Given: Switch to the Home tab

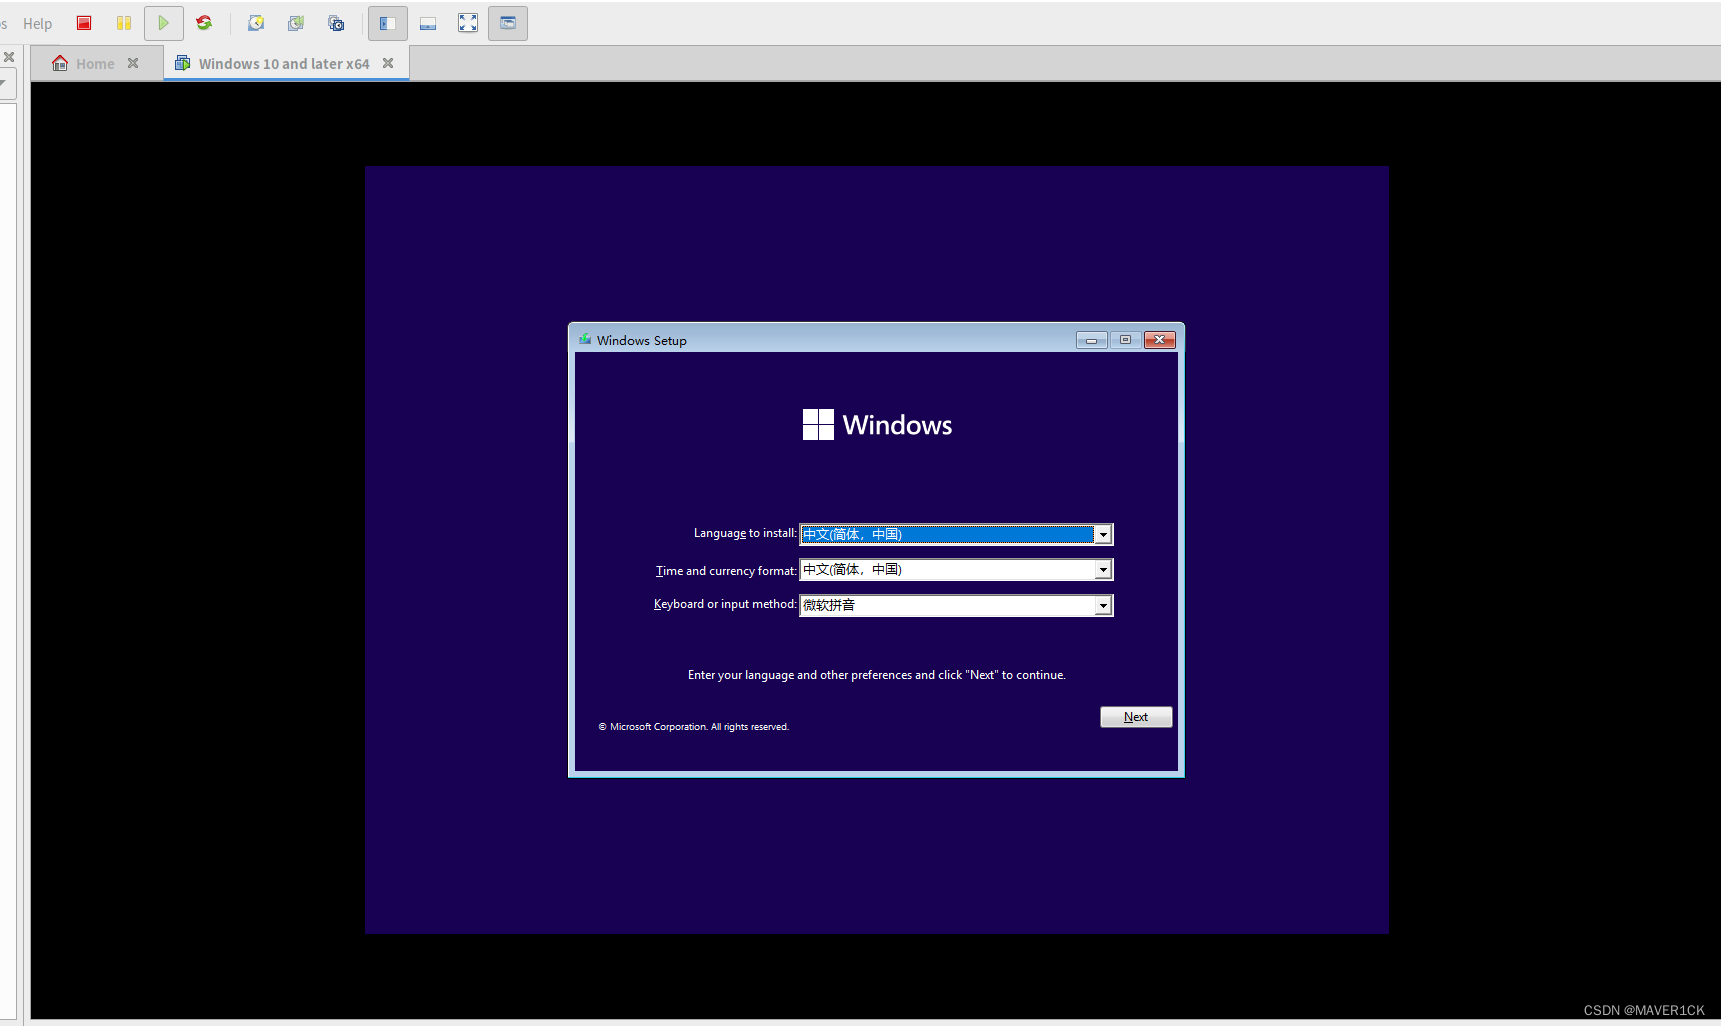Looking at the screenshot, I should (95, 64).
